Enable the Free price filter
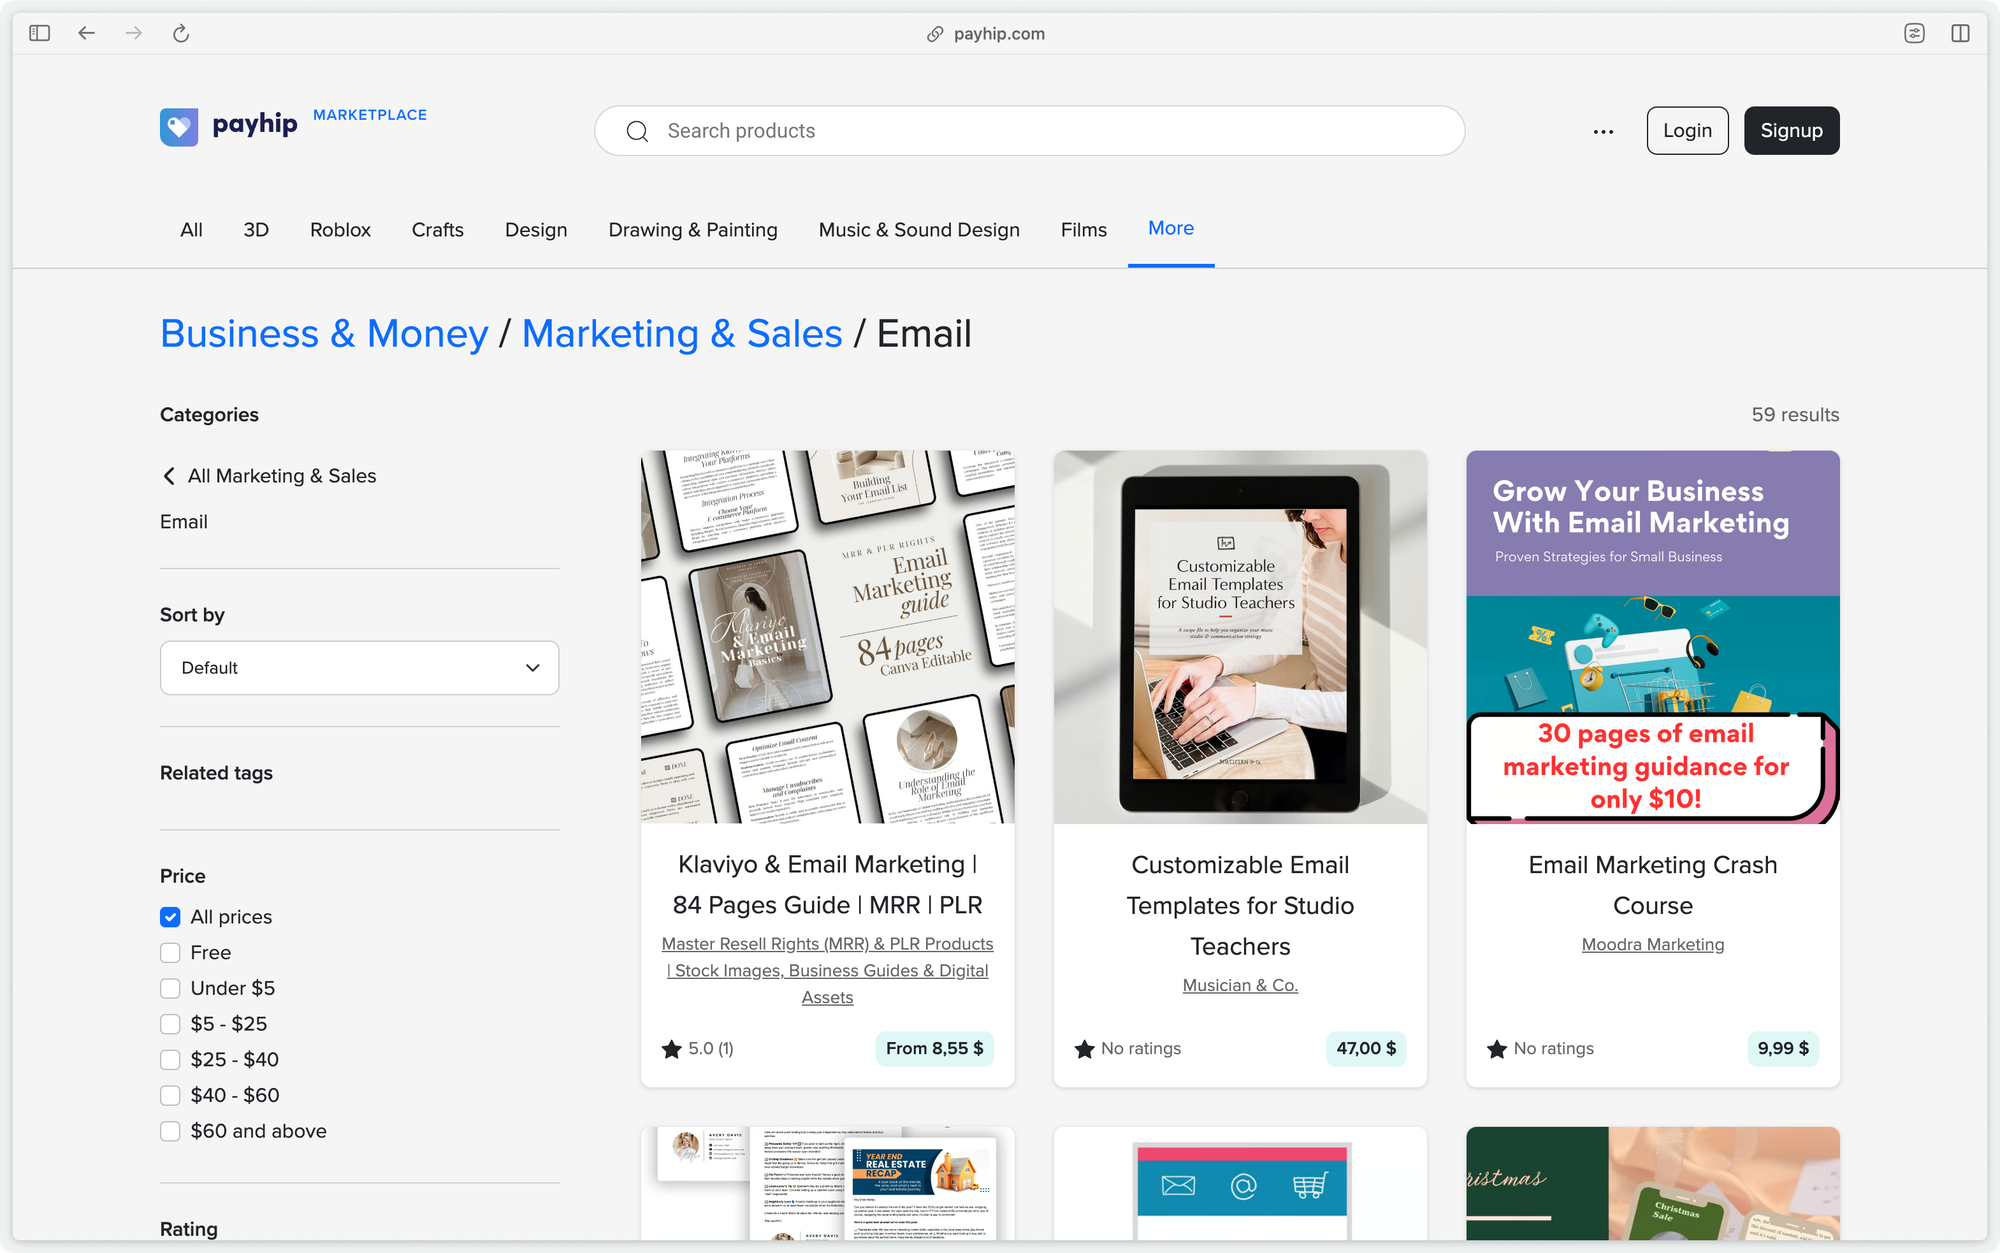Screen dimensions: 2000x1253 170,953
